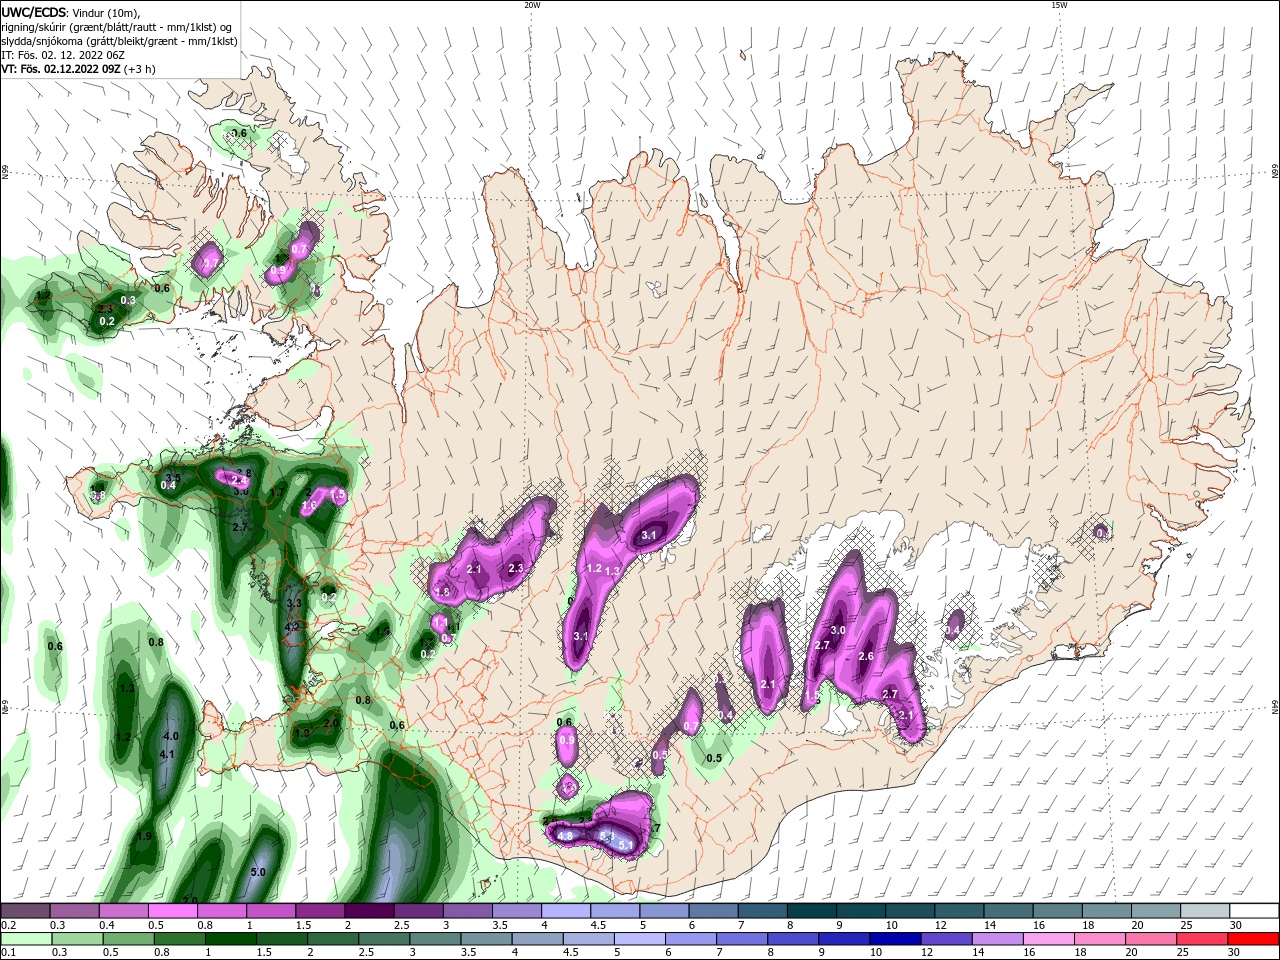Viewport: 1280px width, 960px height.
Task: Select the bright pink 0.5 swatch in upper legend row
Action: pyautogui.click(x=172, y=911)
